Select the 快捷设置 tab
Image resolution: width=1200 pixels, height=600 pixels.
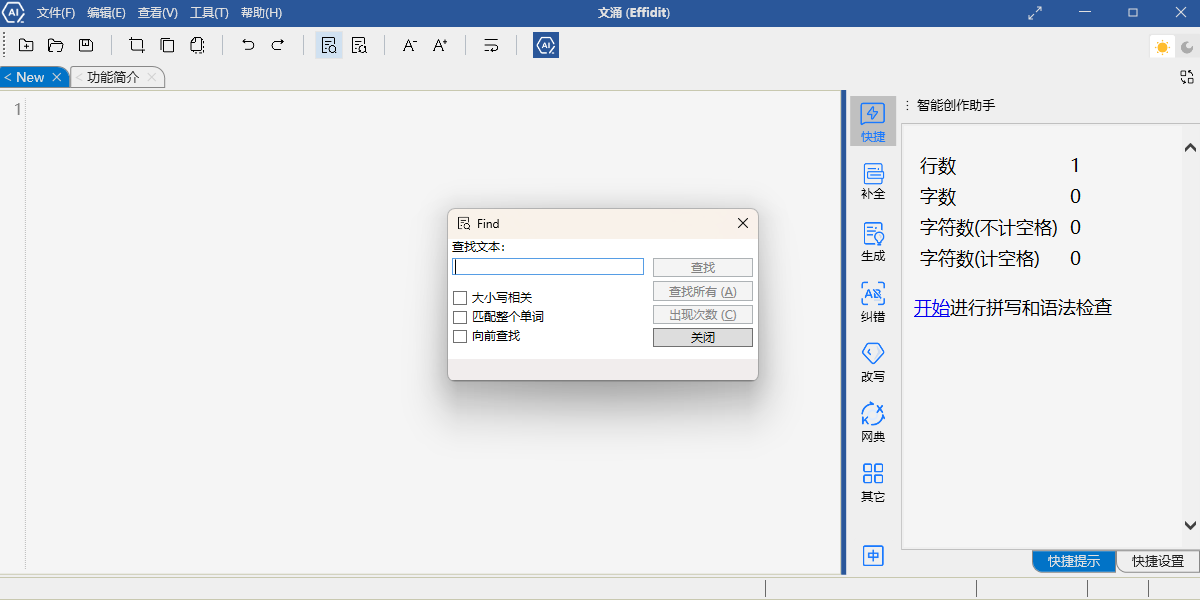(1157, 562)
